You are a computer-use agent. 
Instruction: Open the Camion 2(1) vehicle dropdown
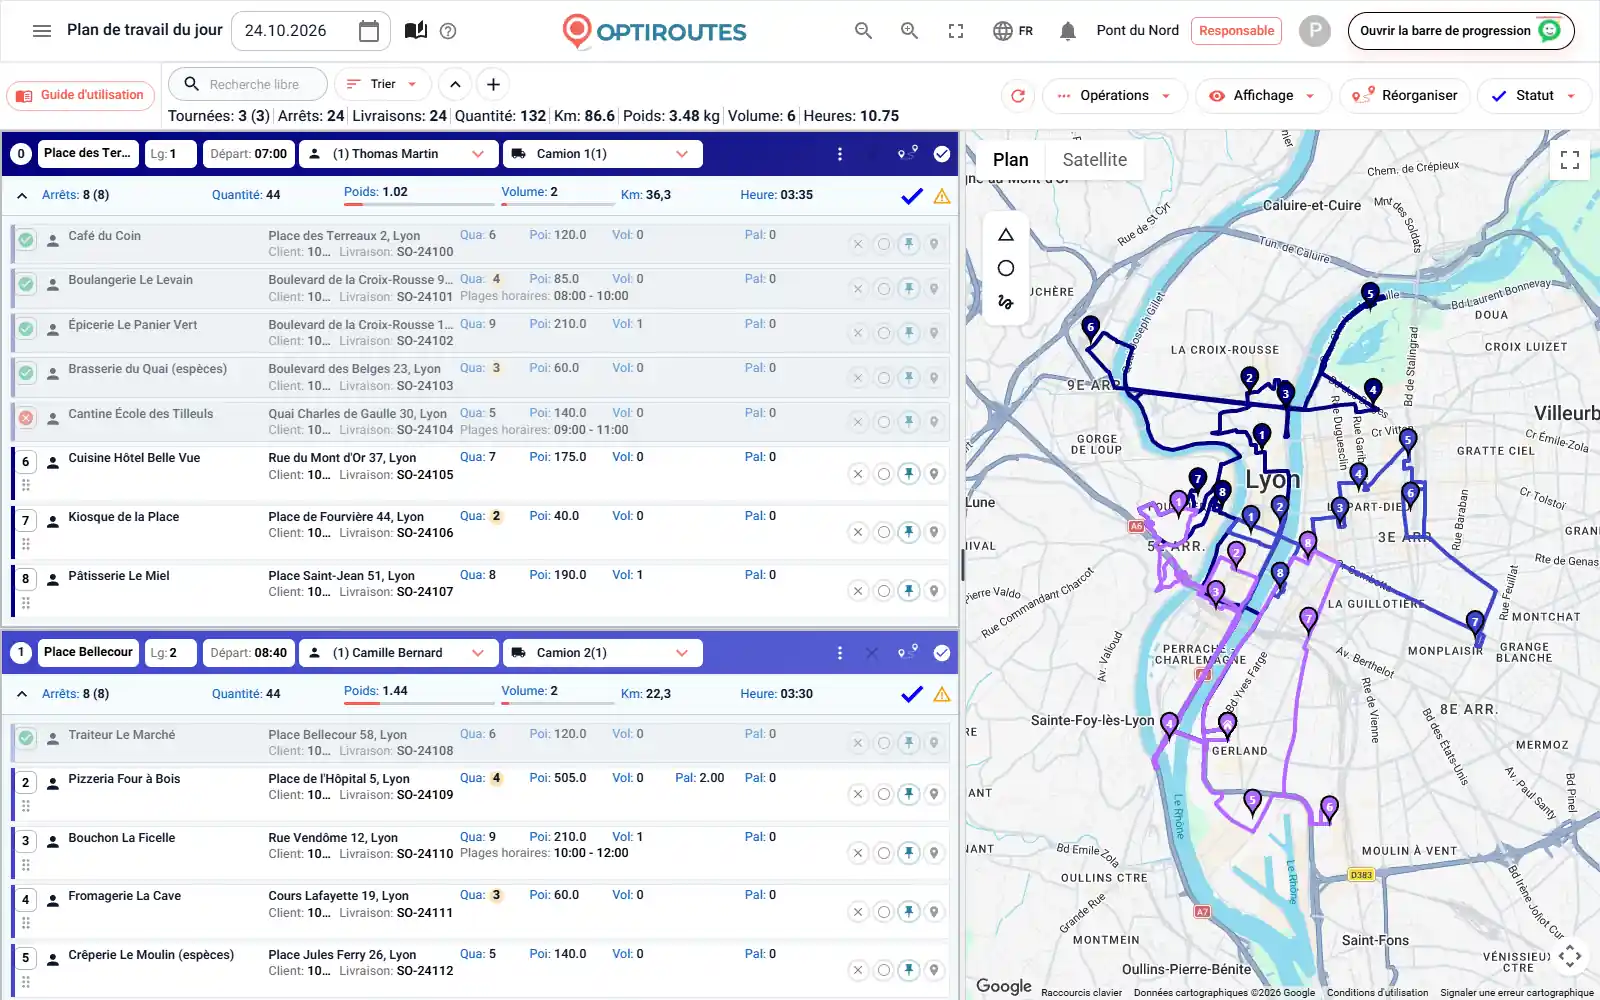pyautogui.click(x=602, y=653)
